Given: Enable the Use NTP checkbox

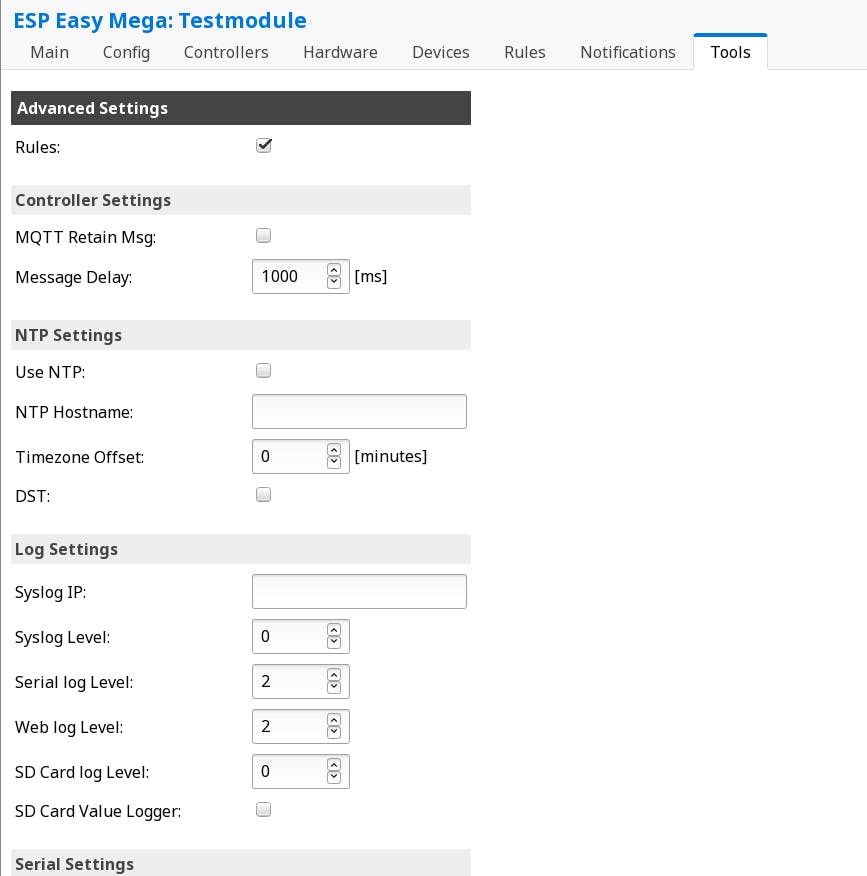Looking at the screenshot, I should tap(264, 371).
